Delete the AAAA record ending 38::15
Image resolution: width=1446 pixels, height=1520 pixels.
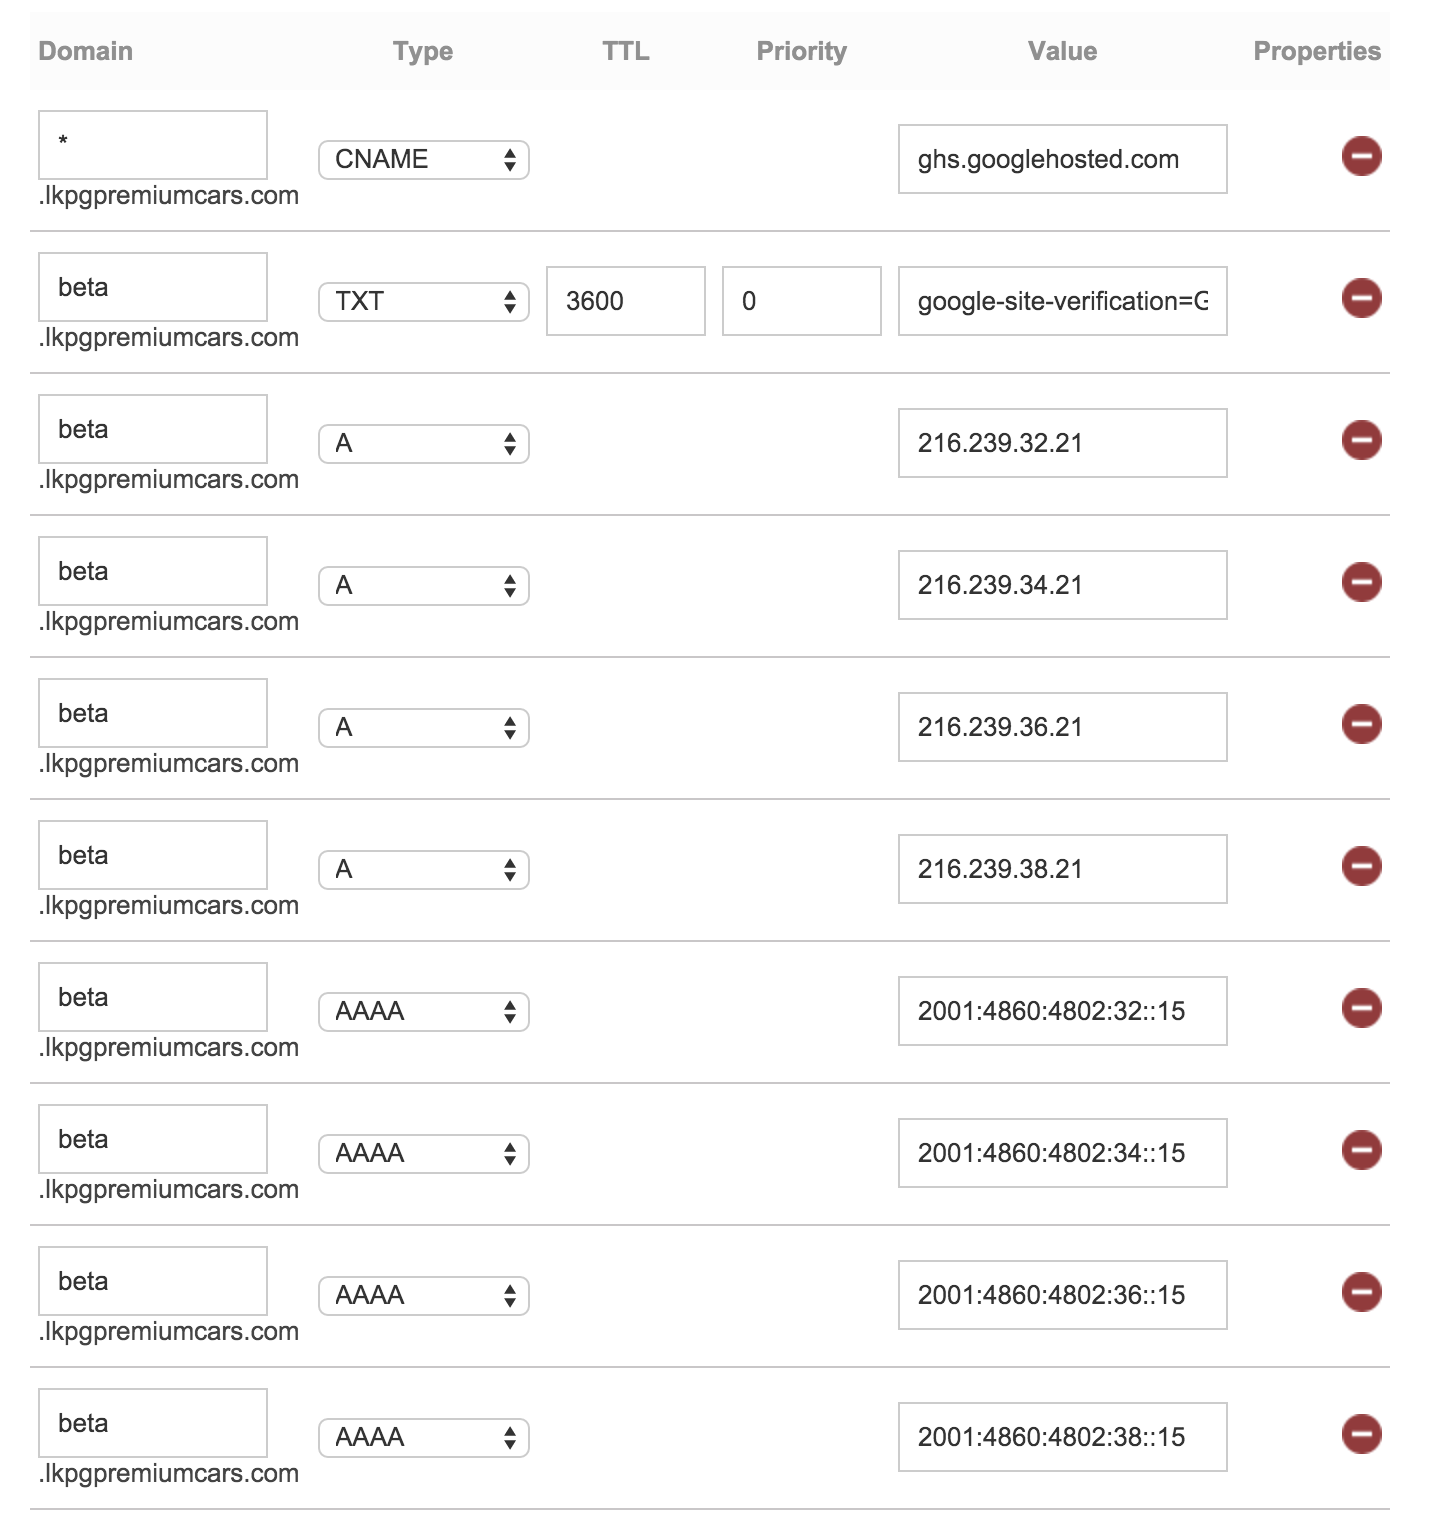pyautogui.click(x=1361, y=1434)
